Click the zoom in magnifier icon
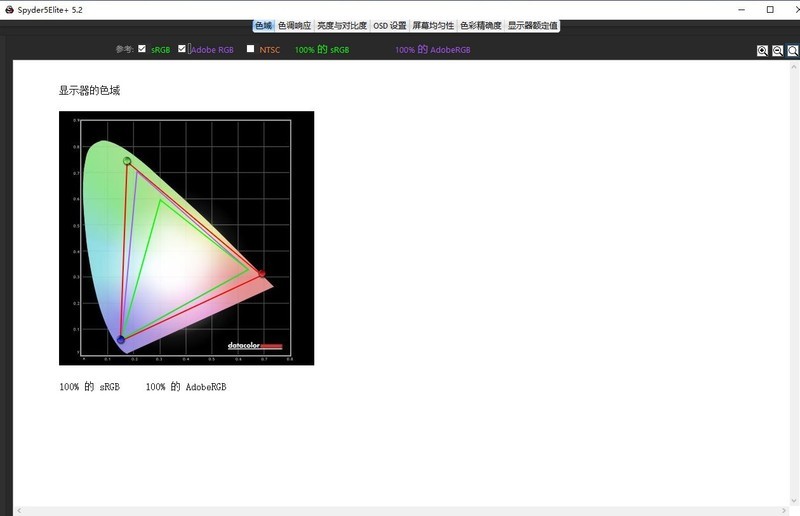Image resolution: width=800 pixels, height=516 pixels. pyautogui.click(x=762, y=50)
